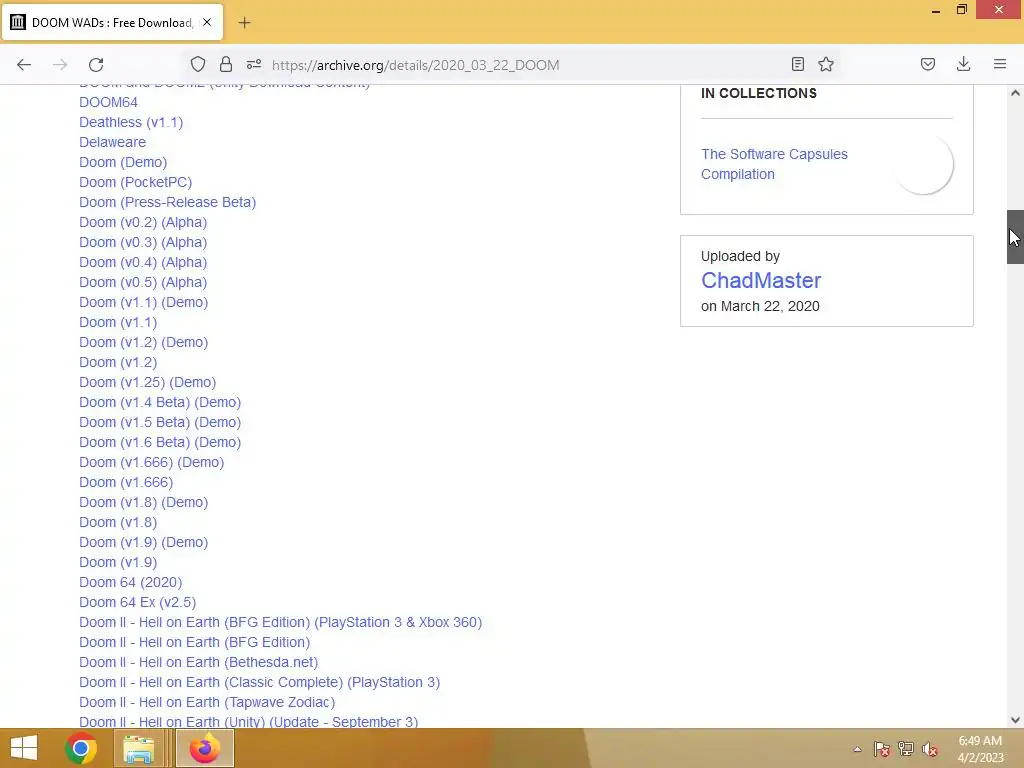The width and height of the screenshot is (1024, 768).
Task: Open Doom (v0.3) (Alpha) link
Action: tap(143, 242)
